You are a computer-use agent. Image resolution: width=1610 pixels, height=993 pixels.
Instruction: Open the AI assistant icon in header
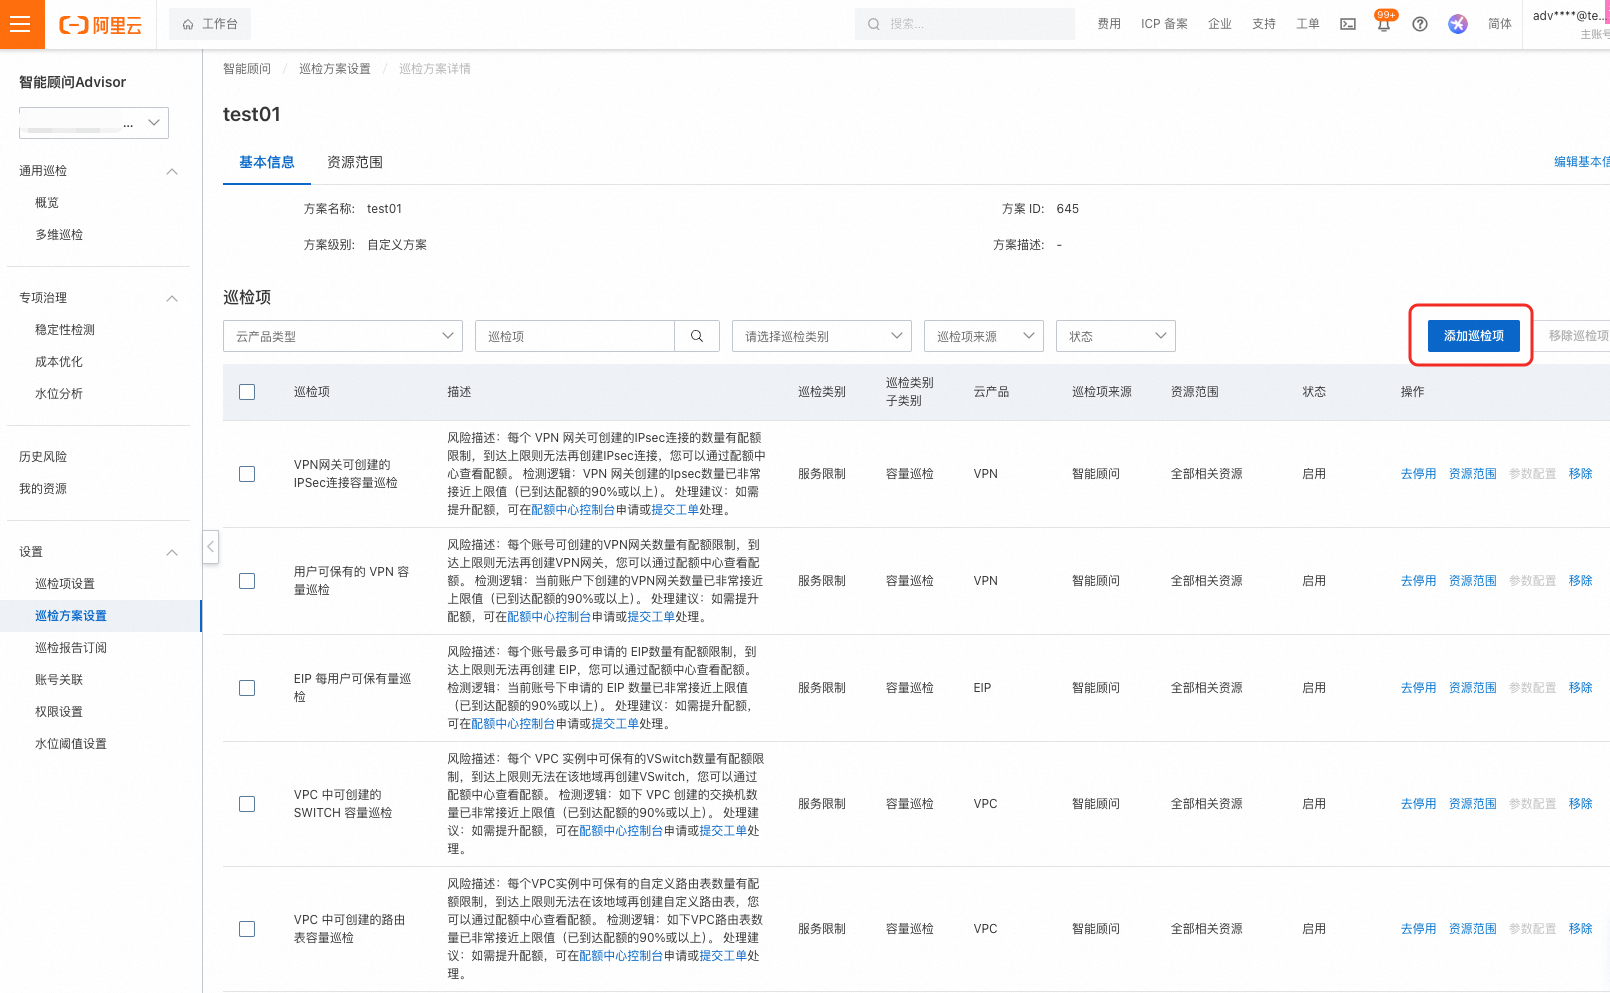tap(1458, 24)
